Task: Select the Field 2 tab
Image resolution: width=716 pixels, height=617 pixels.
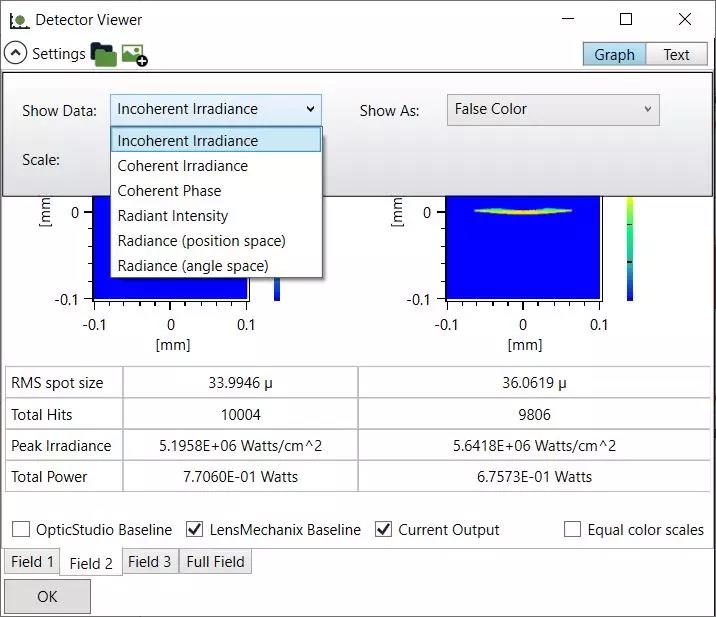Action: tap(91, 563)
